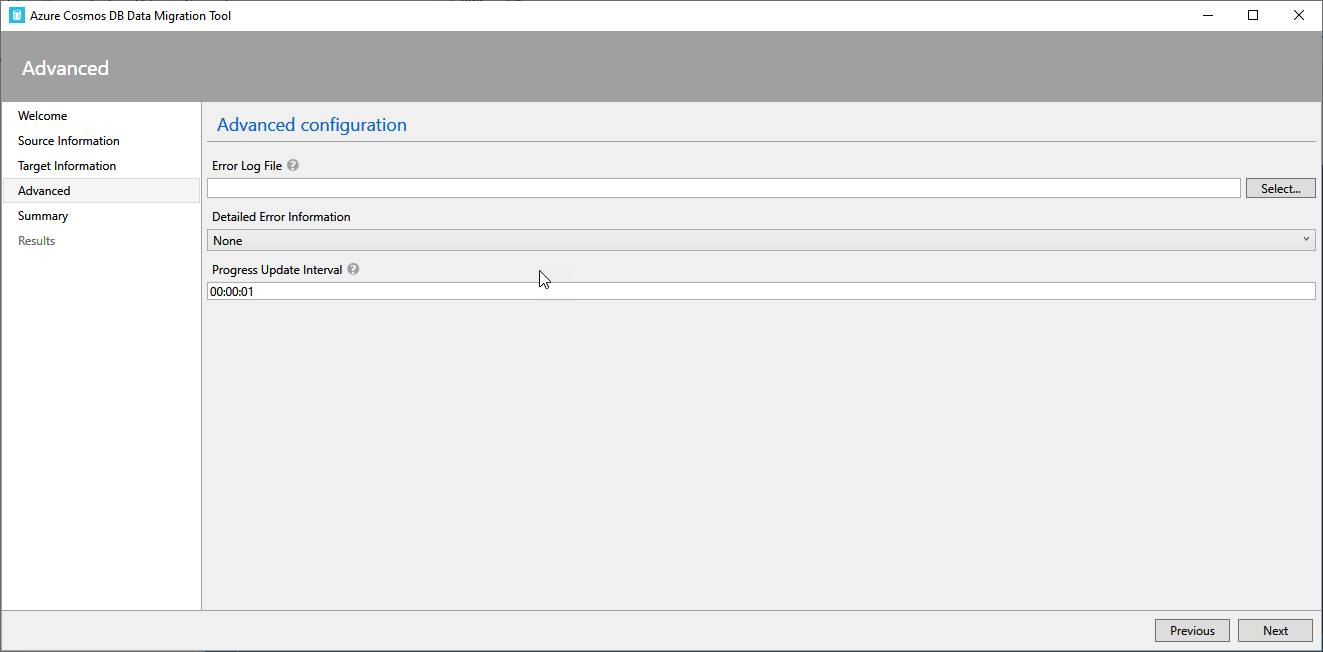Jump to the Summary step
This screenshot has width=1323, height=652.
tap(43, 216)
